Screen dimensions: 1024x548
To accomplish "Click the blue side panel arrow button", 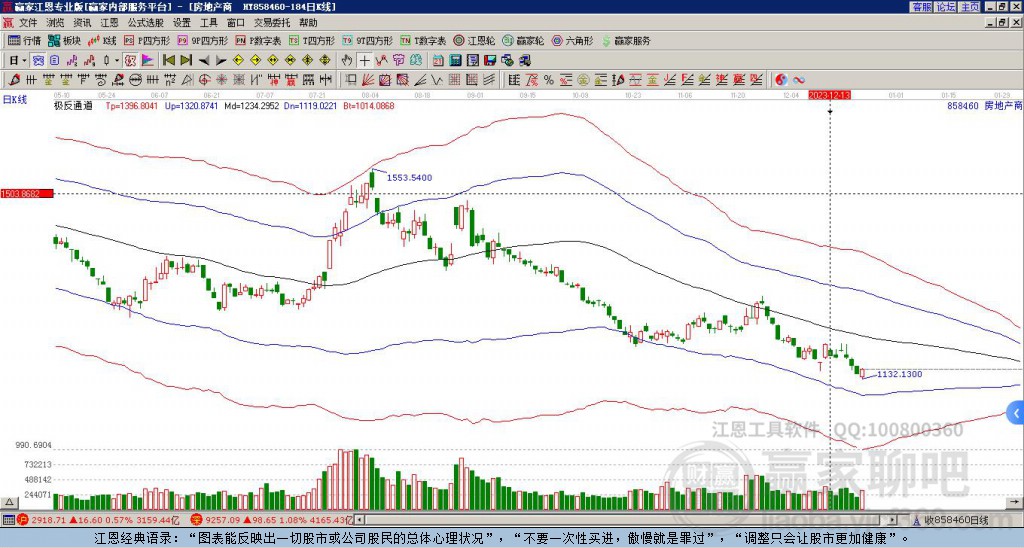I will pyautogui.click(x=1016, y=413).
